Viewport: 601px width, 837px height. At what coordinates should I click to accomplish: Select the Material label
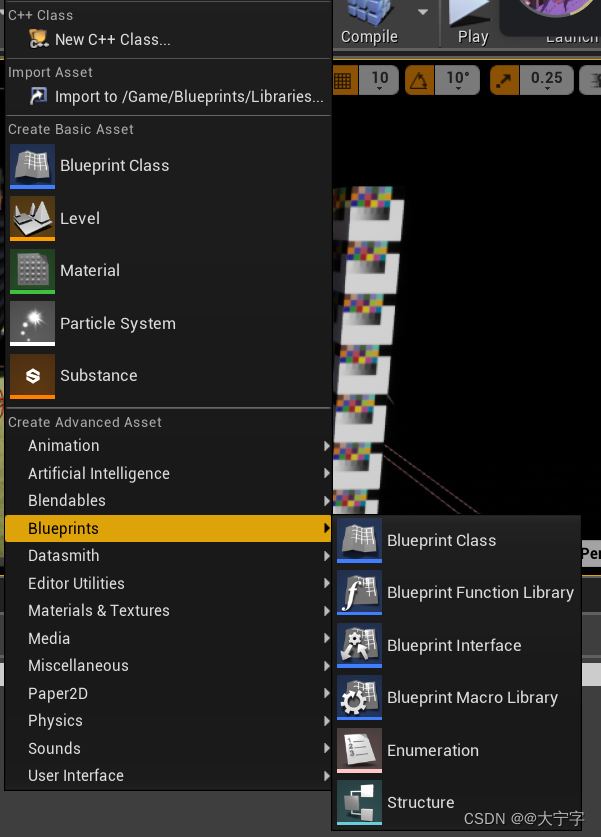pyautogui.click(x=90, y=271)
